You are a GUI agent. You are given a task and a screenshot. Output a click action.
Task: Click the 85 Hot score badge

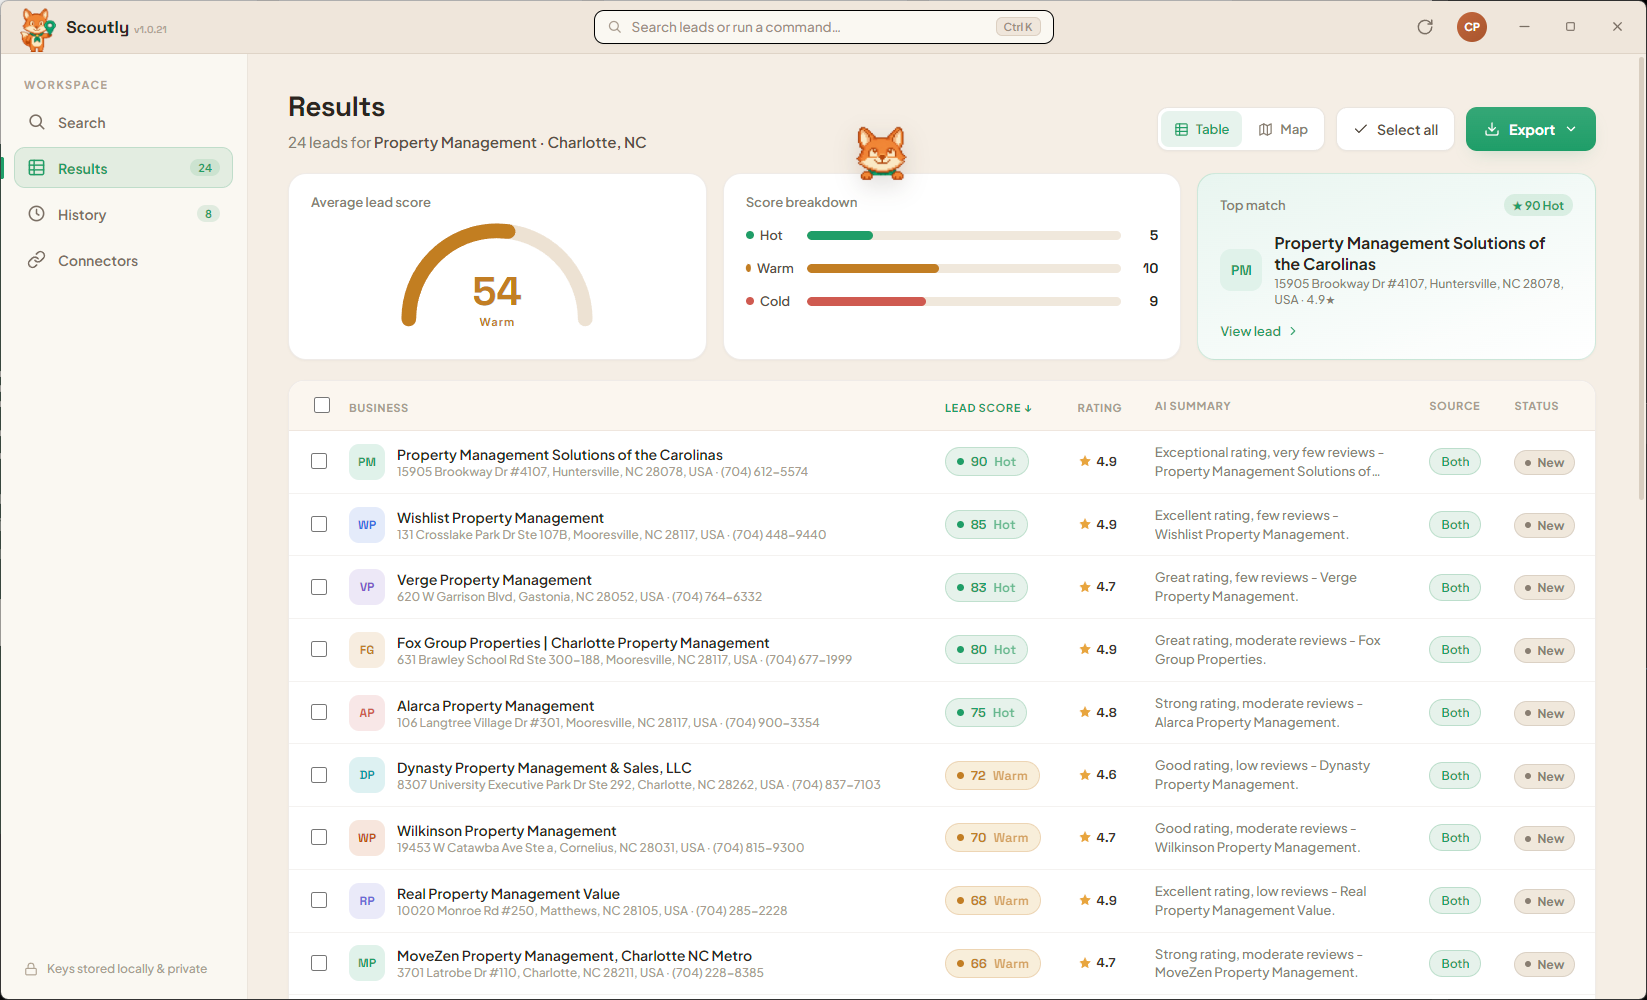tap(986, 524)
